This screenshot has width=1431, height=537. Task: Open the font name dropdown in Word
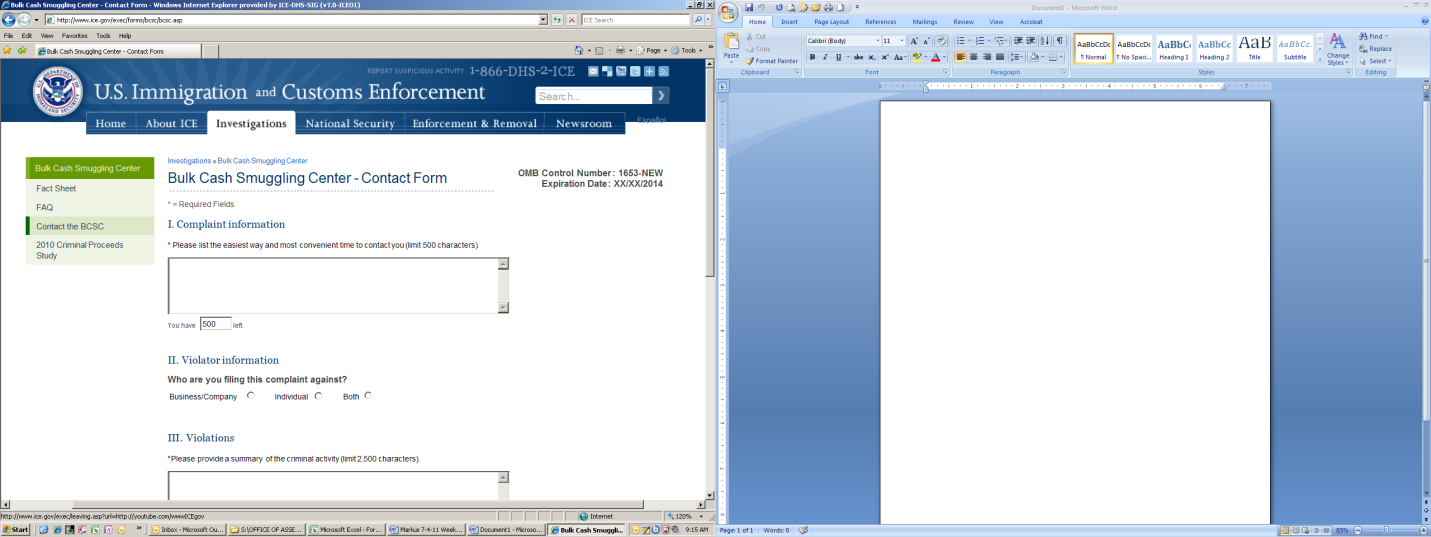pos(877,41)
